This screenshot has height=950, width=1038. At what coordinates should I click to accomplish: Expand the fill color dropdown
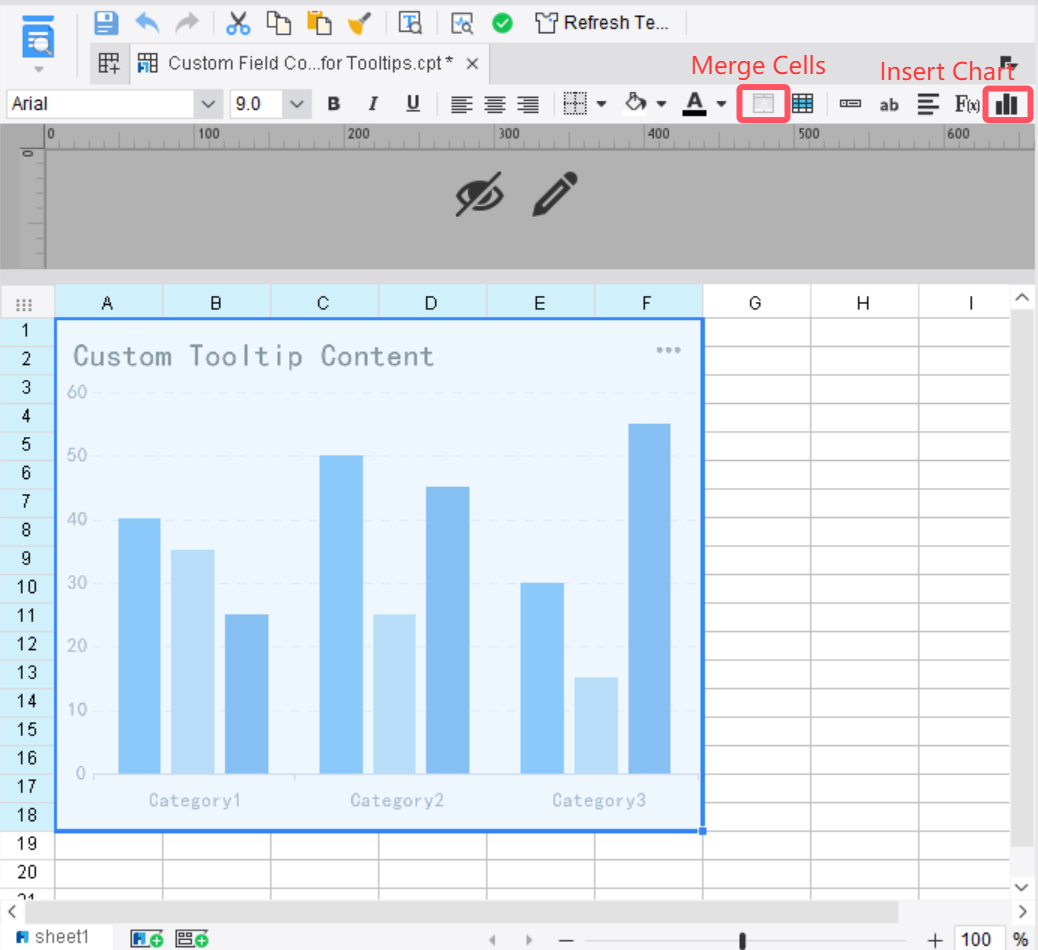point(662,103)
